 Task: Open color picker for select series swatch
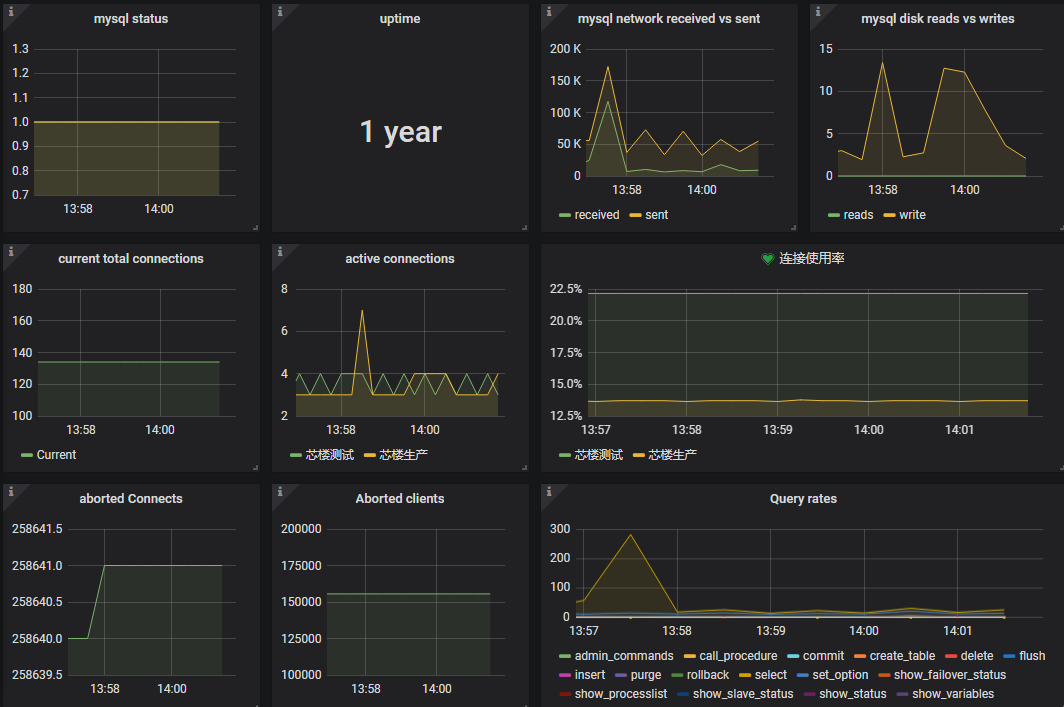point(745,676)
